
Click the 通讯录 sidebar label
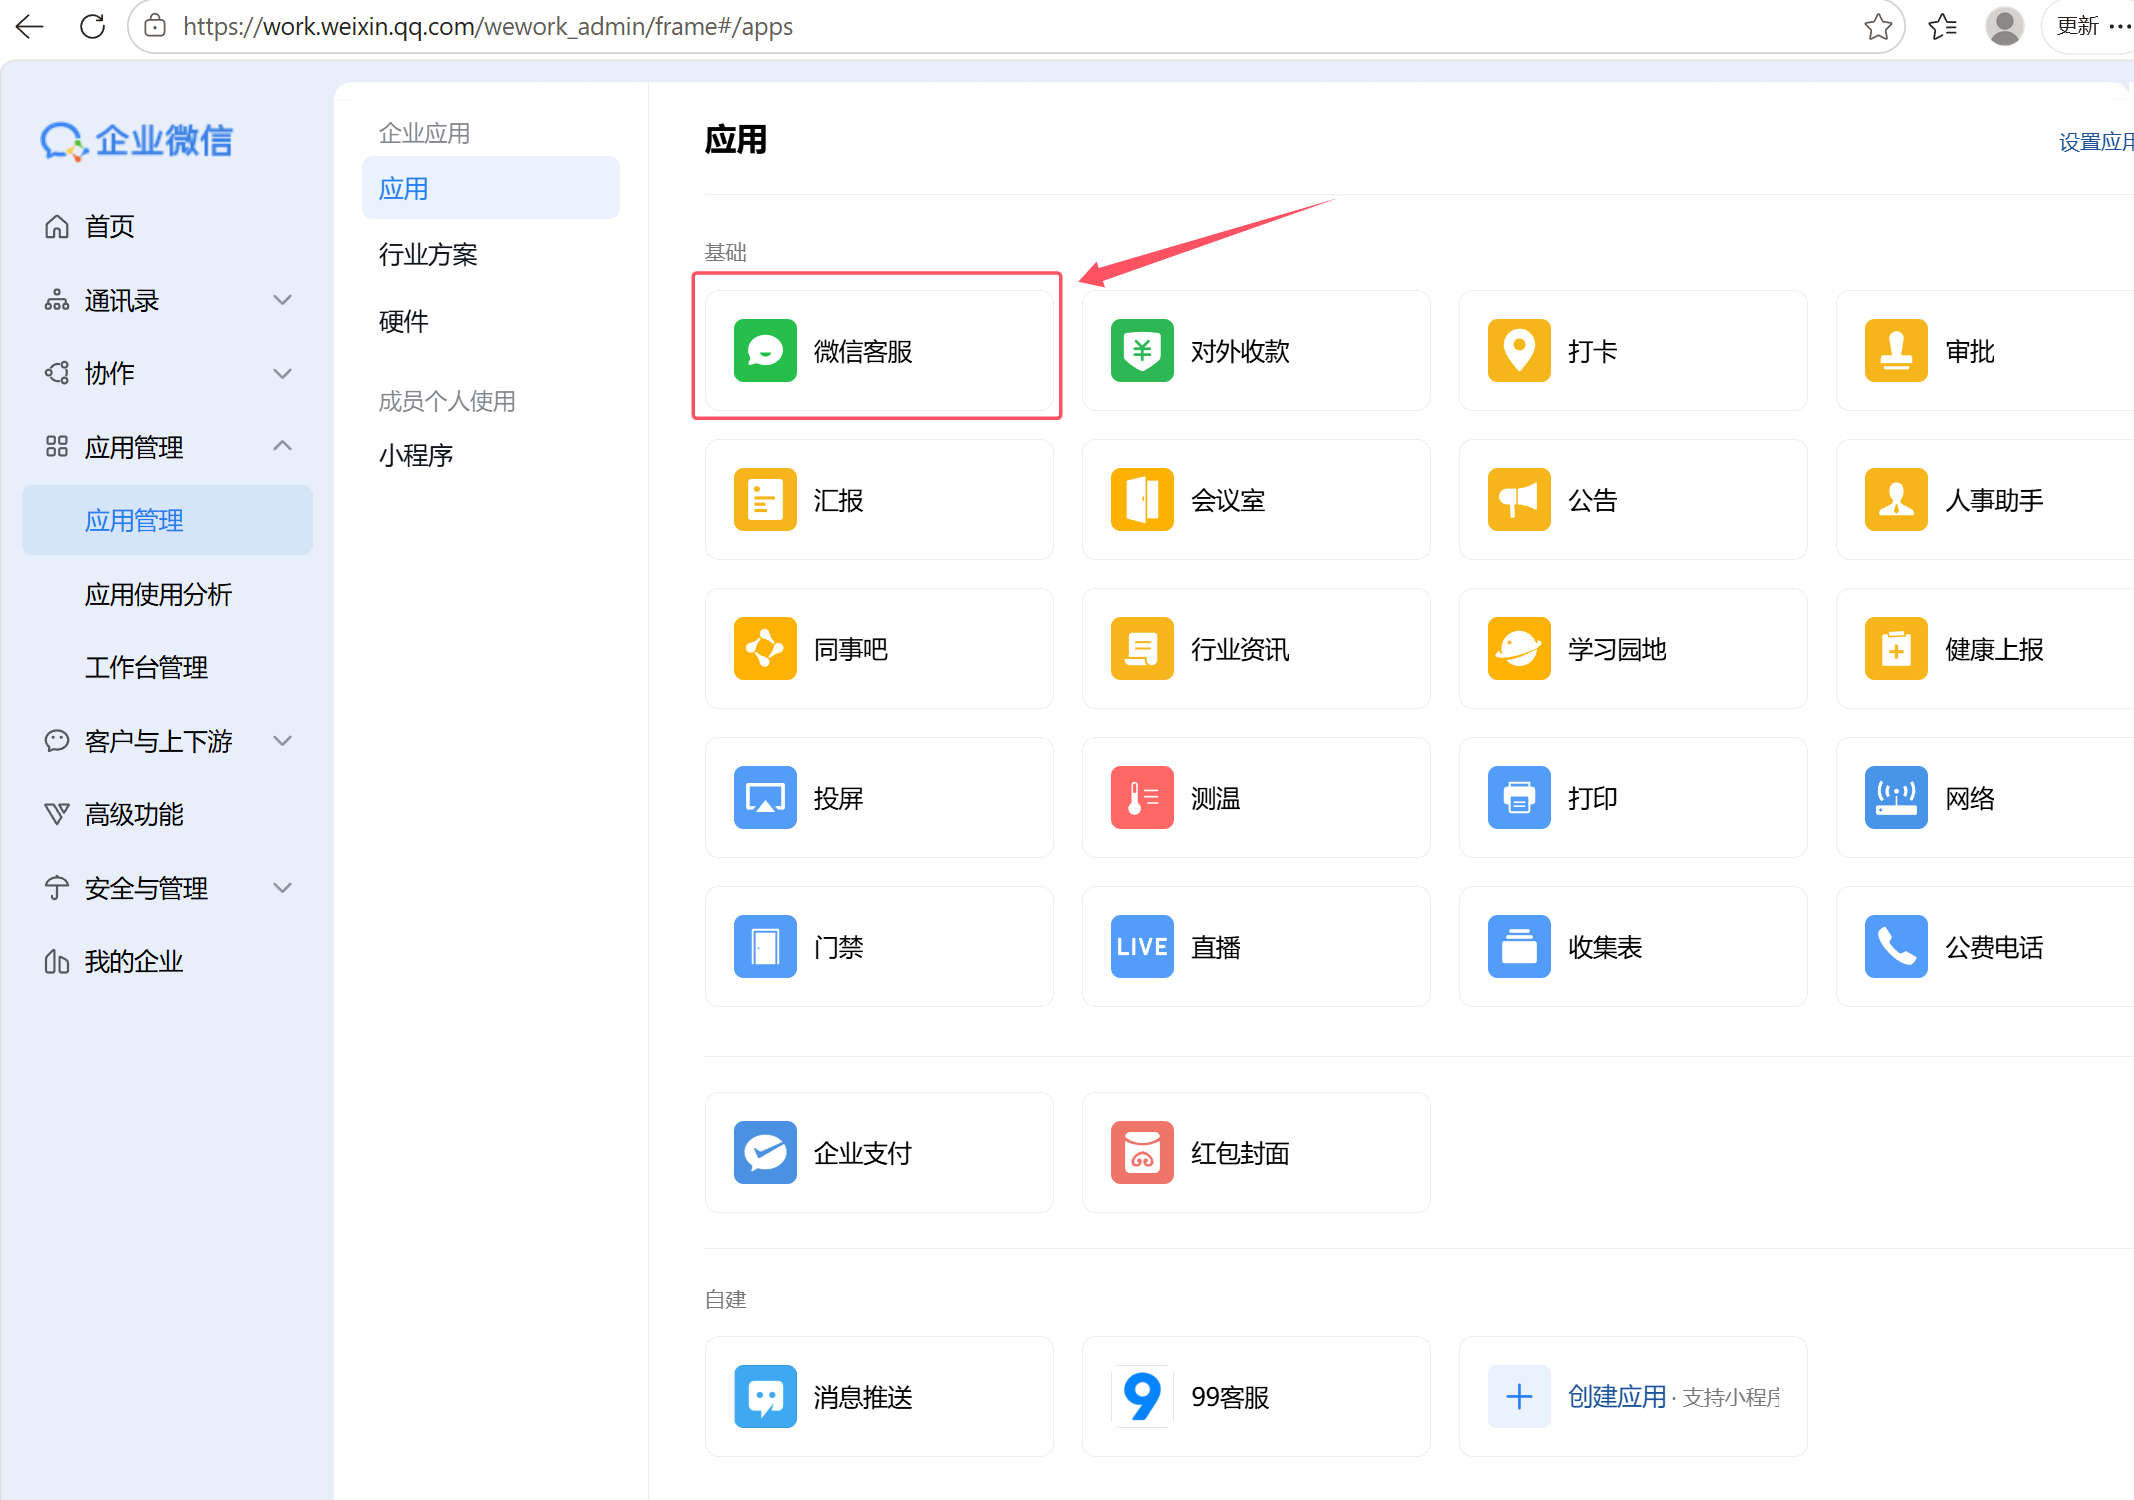point(122,300)
